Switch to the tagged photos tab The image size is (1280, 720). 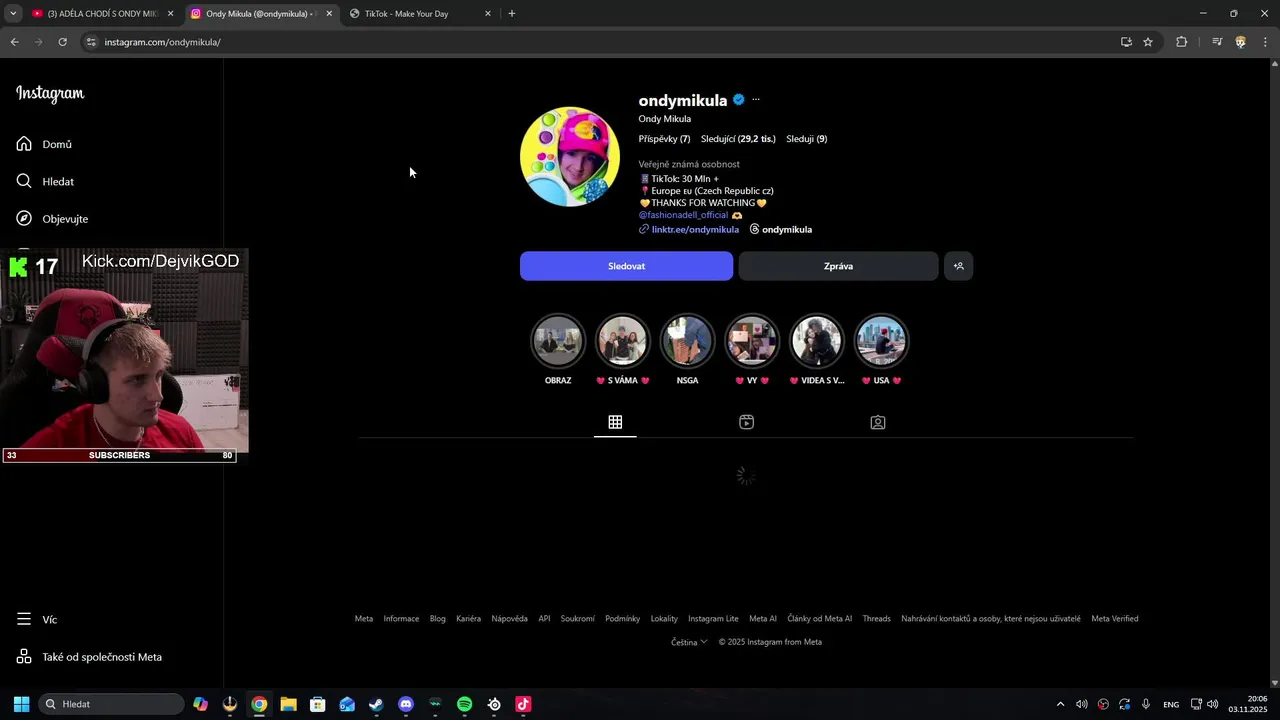click(878, 422)
